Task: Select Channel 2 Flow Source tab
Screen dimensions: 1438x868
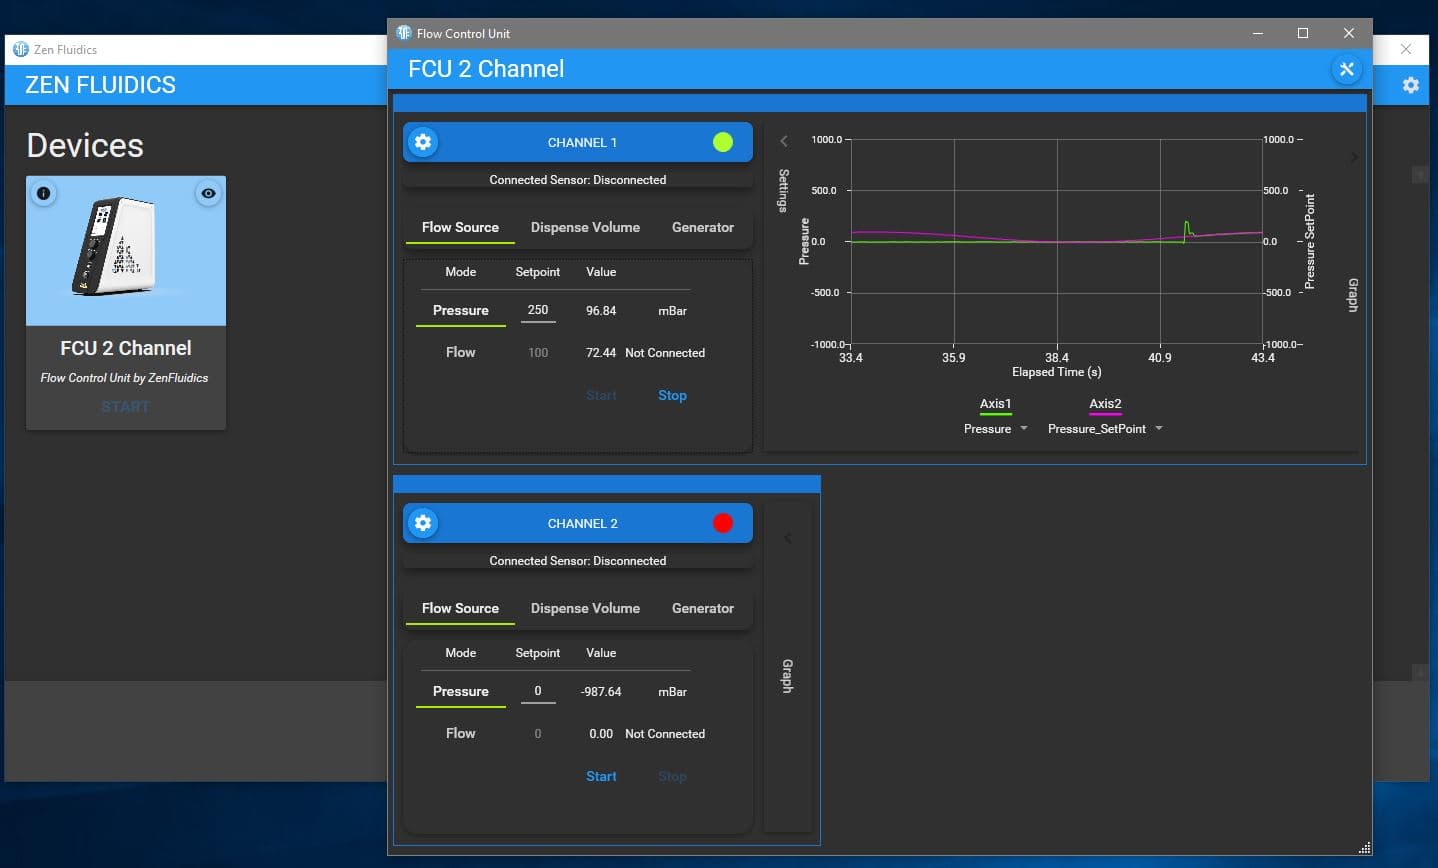Action: coord(460,608)
